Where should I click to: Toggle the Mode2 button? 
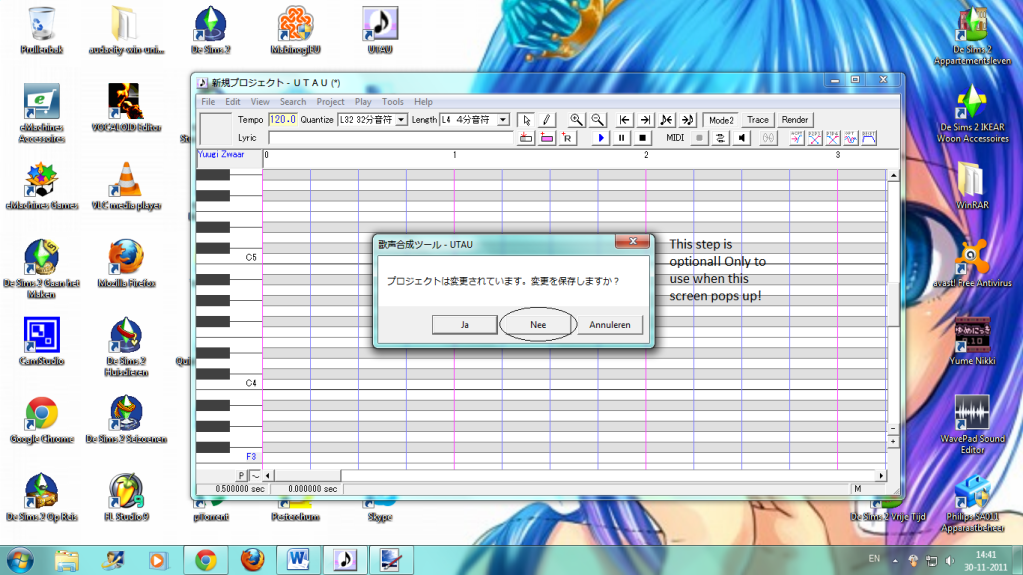coord(721,120)
